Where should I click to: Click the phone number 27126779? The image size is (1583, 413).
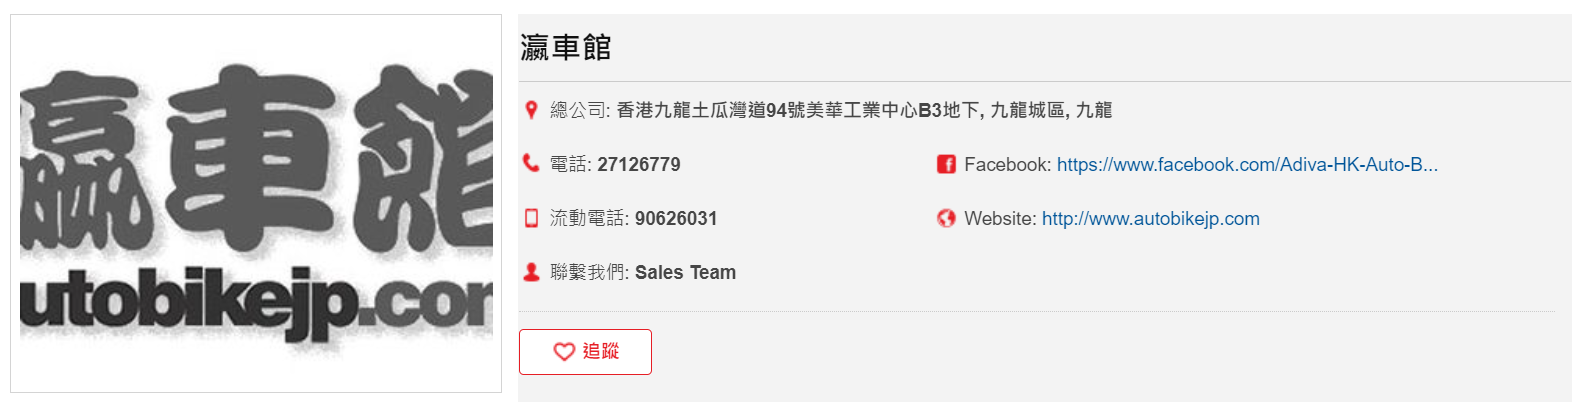coord(638,164)
